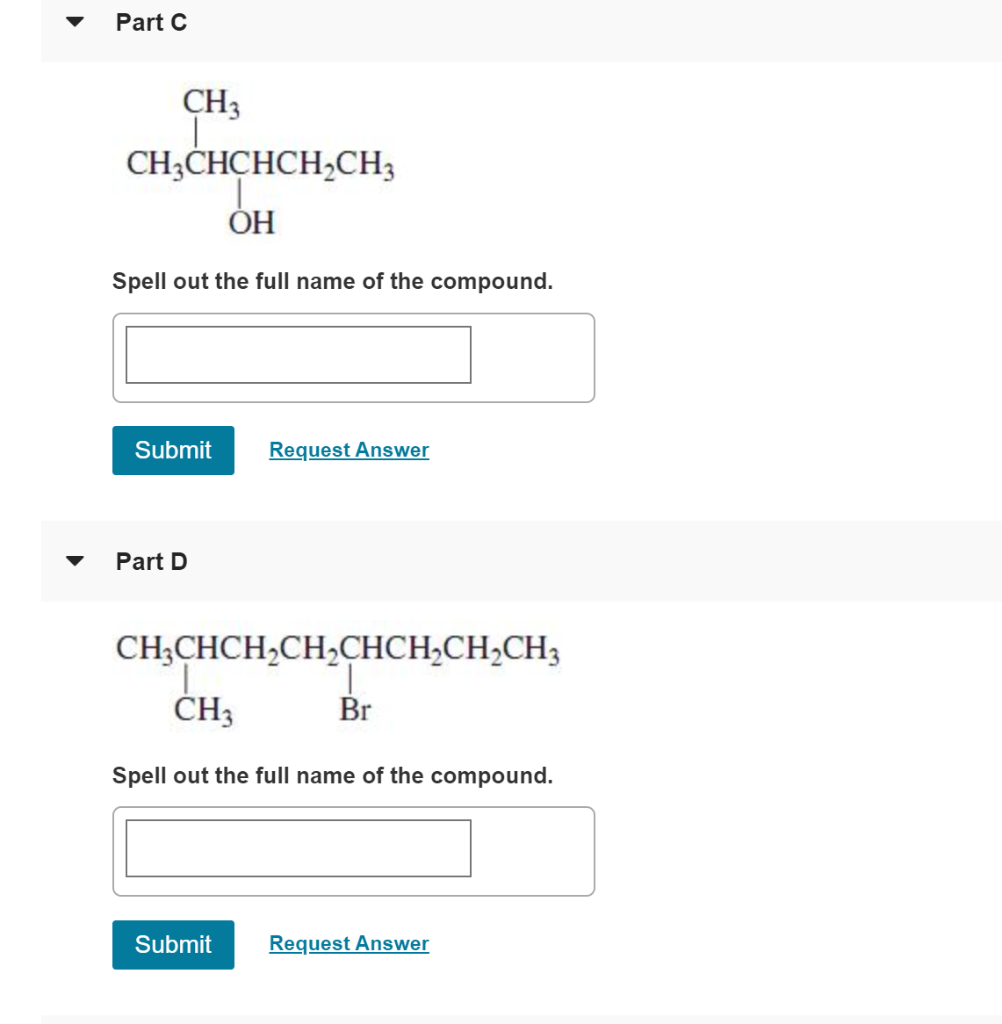Click the Part D section header
This screenshot has width=1002, height=1024.
coord(151,561)
